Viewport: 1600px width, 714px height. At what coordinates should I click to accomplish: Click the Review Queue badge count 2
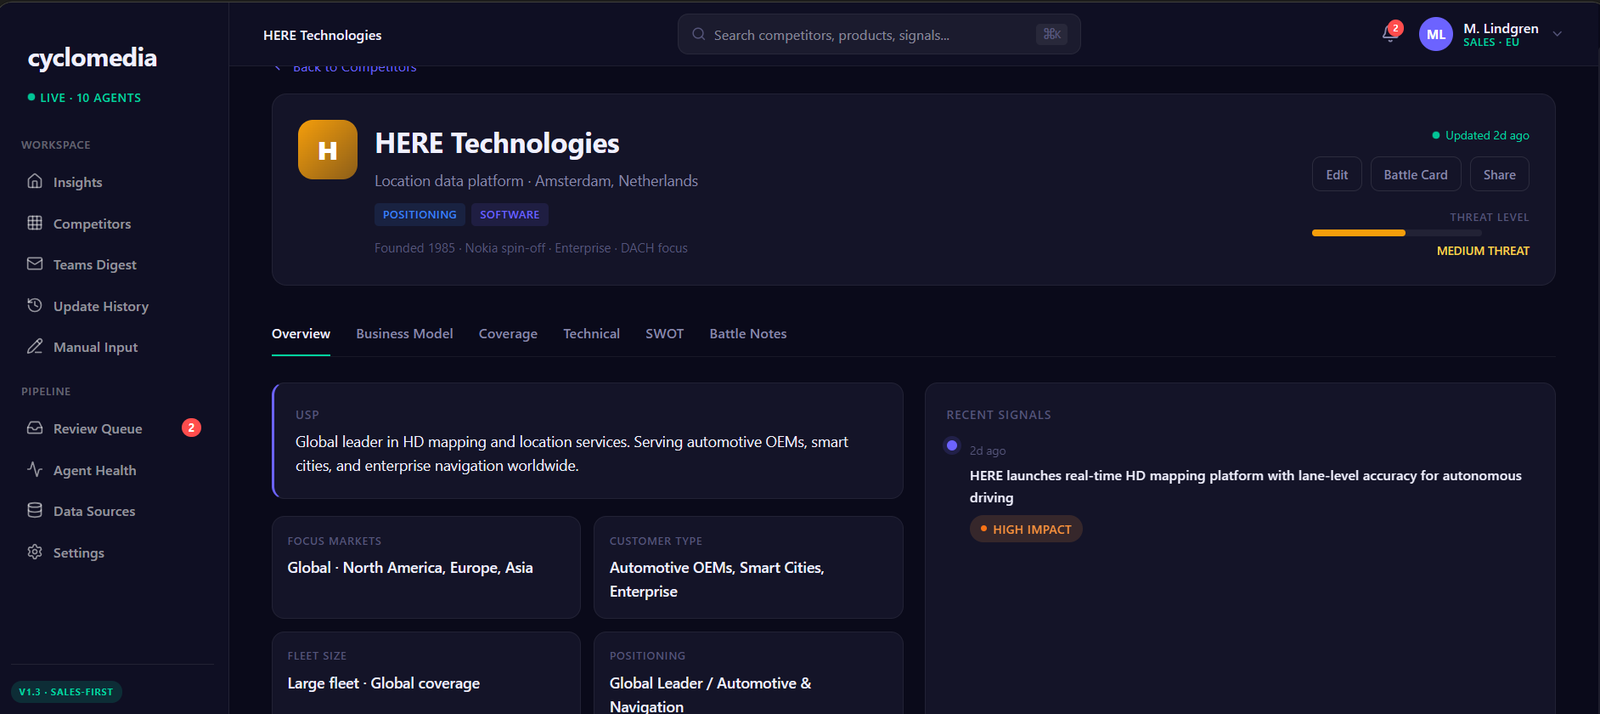click(191, 428)
